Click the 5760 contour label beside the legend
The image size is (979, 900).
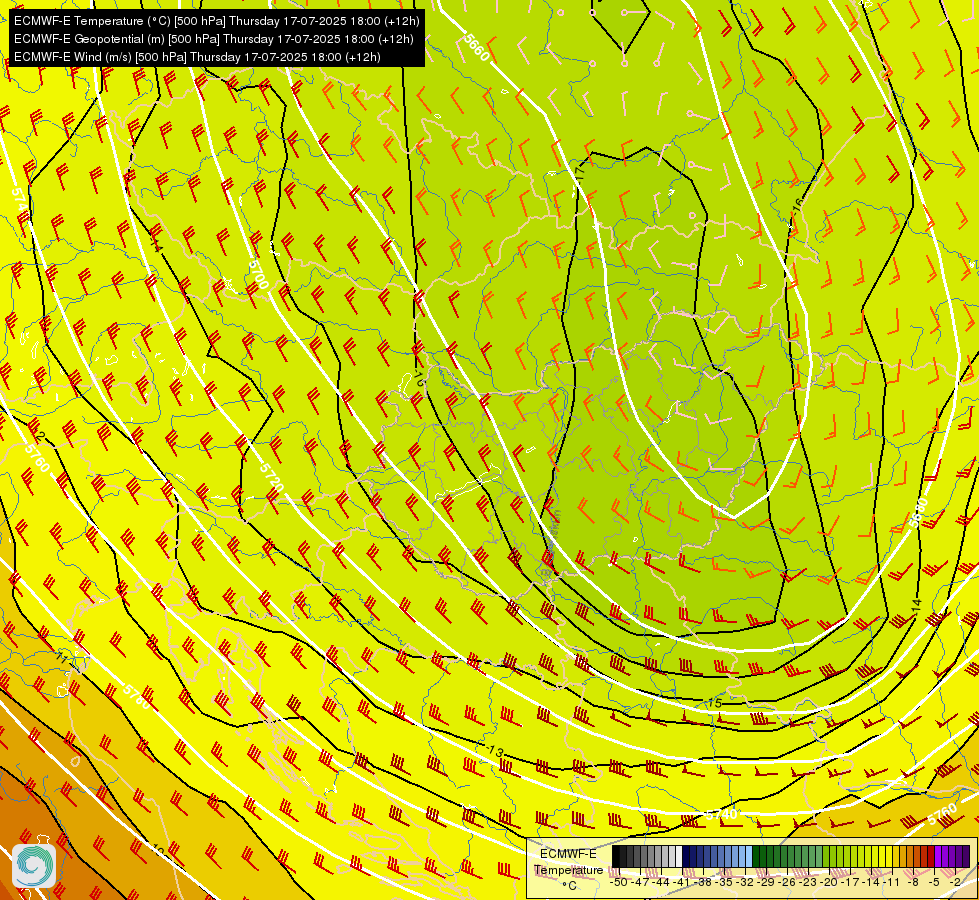(943, 814)
